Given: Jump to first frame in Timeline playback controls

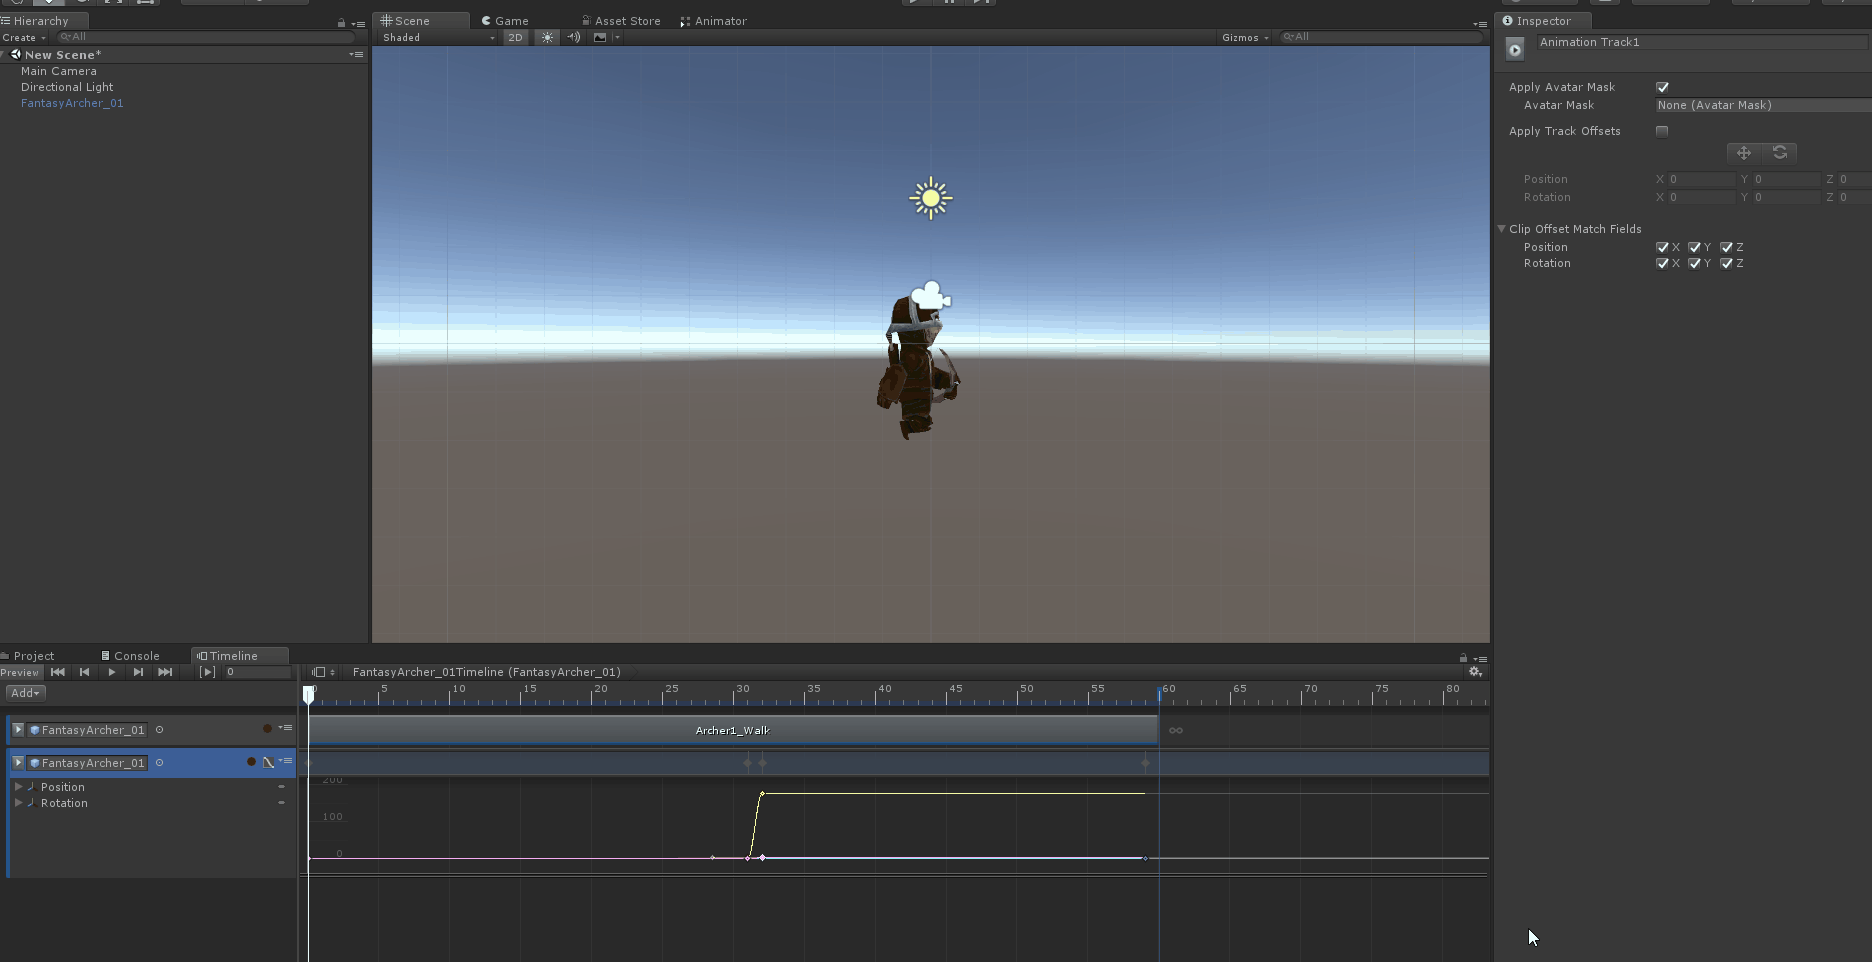Looking at the screenshot, I should (57, 672).
